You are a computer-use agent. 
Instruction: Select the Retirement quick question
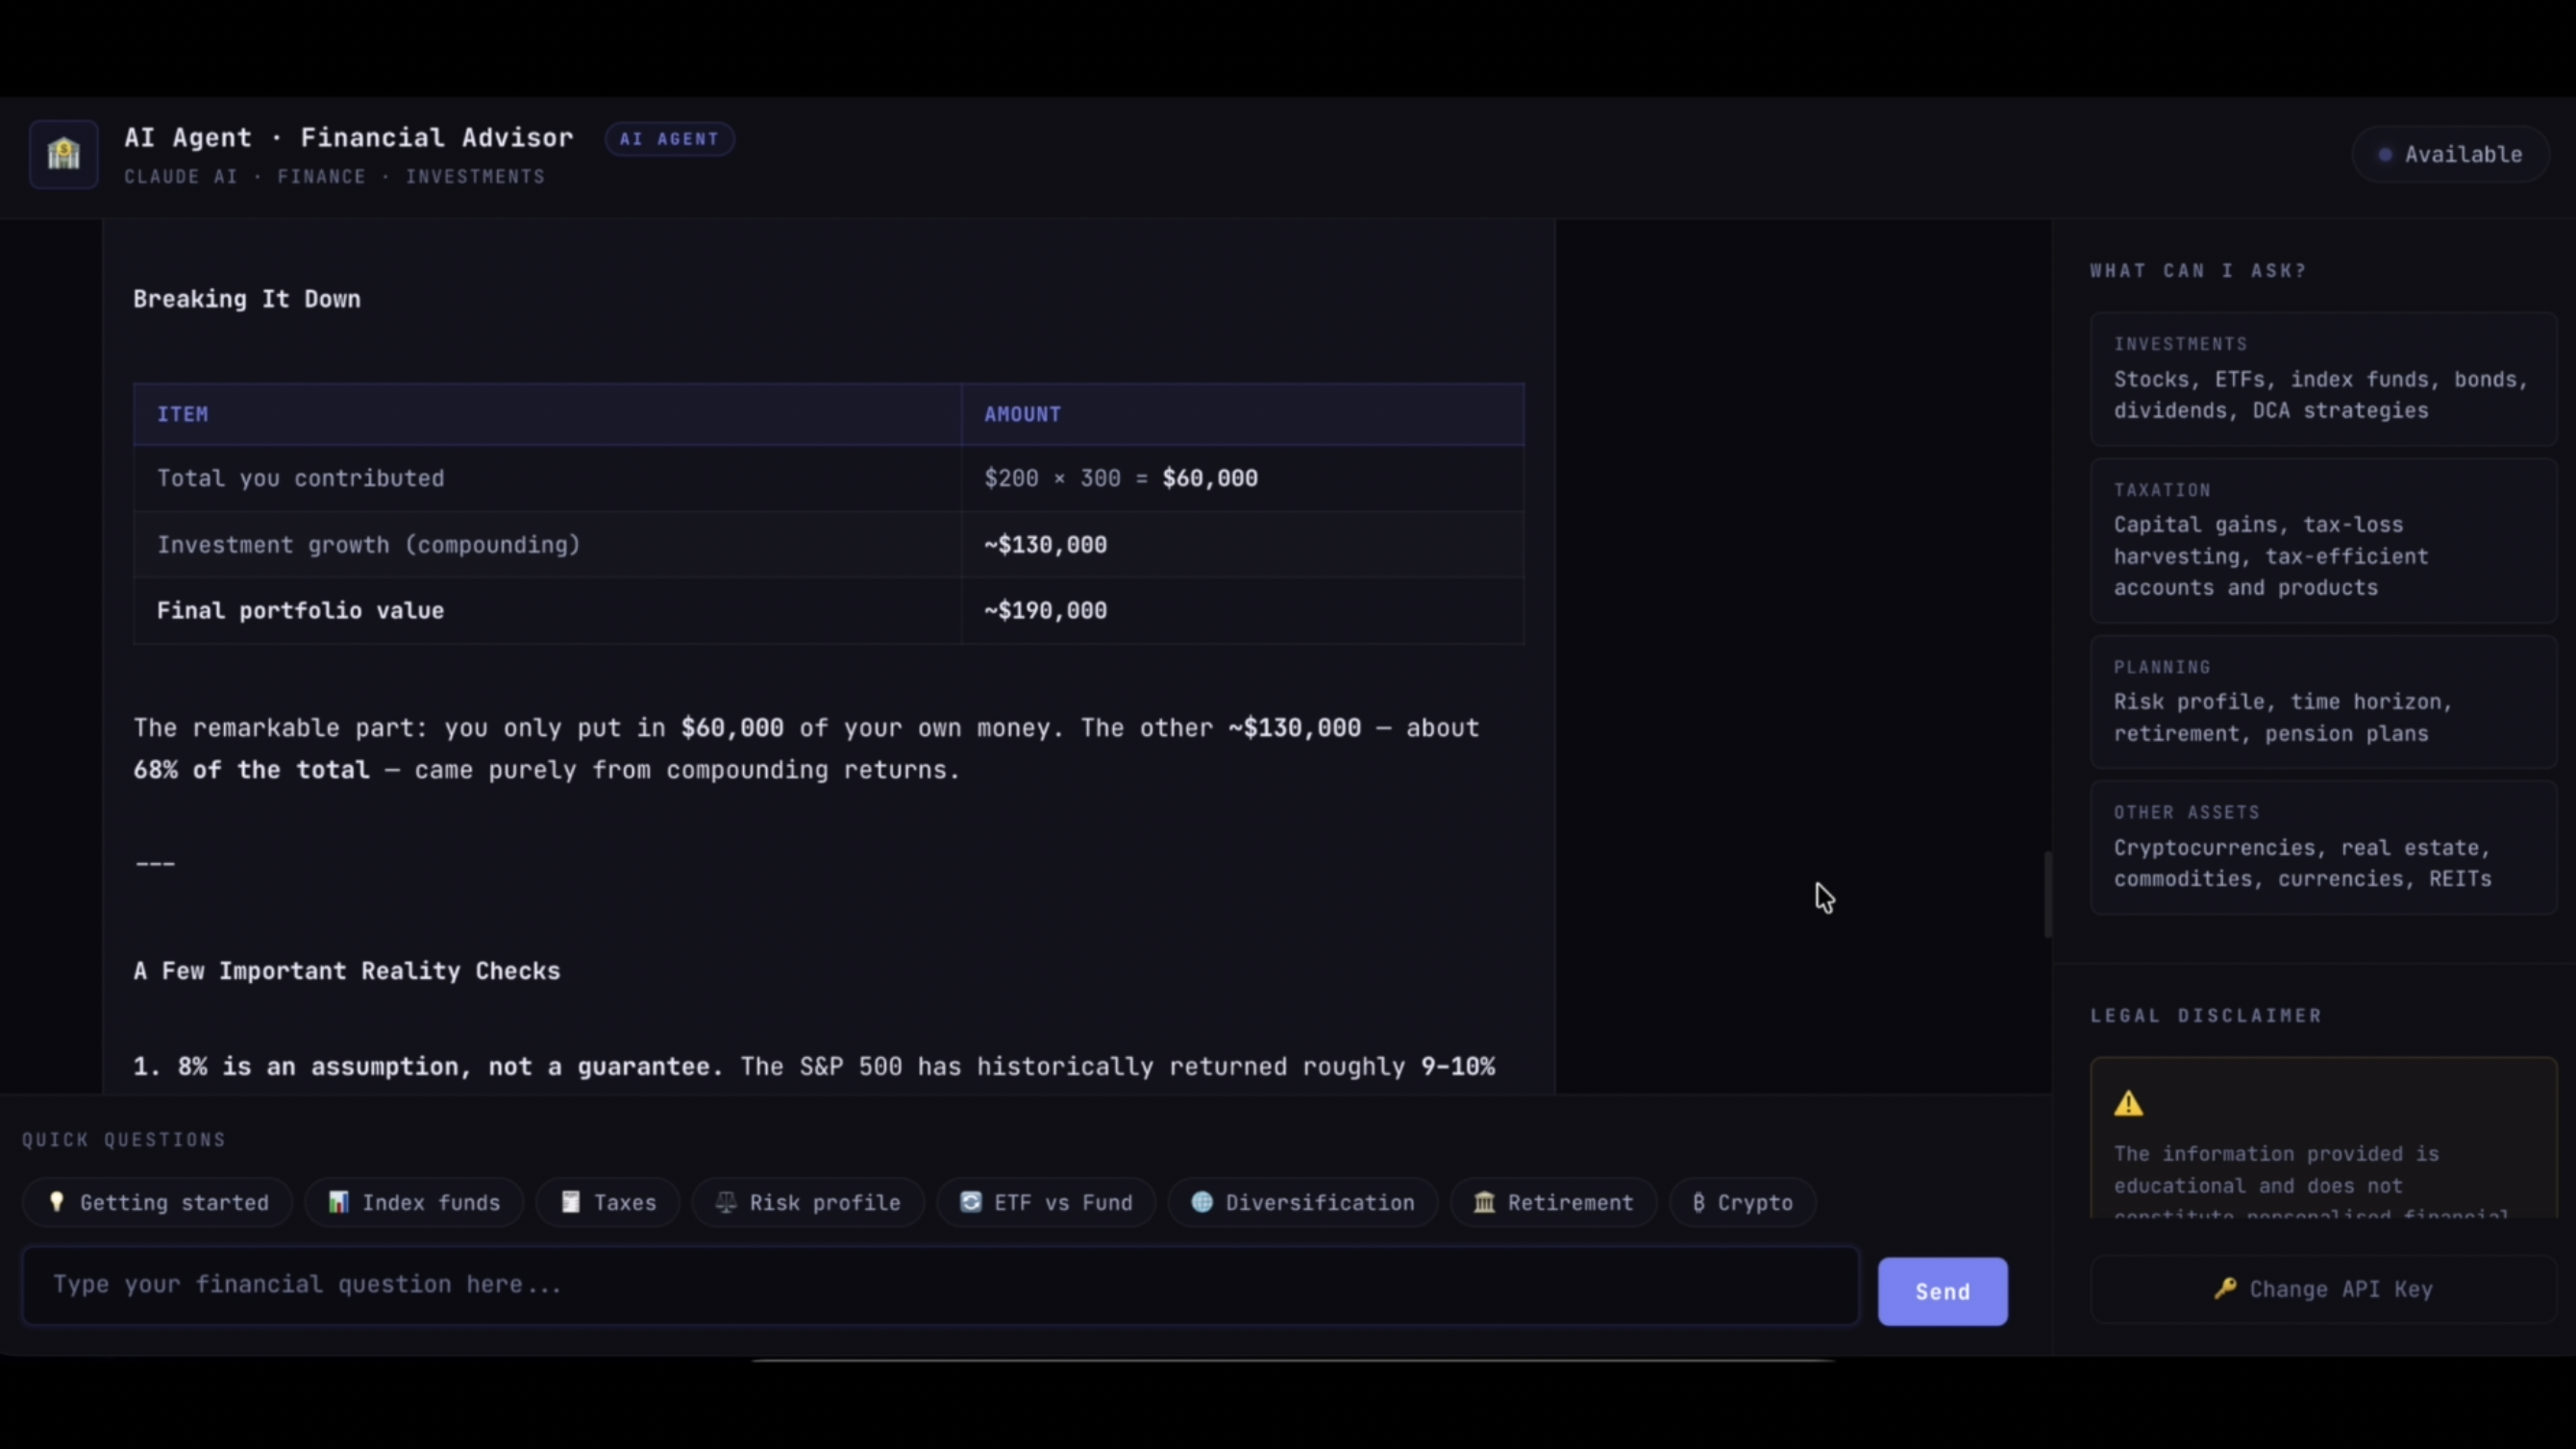[x=1553, y=1202]
